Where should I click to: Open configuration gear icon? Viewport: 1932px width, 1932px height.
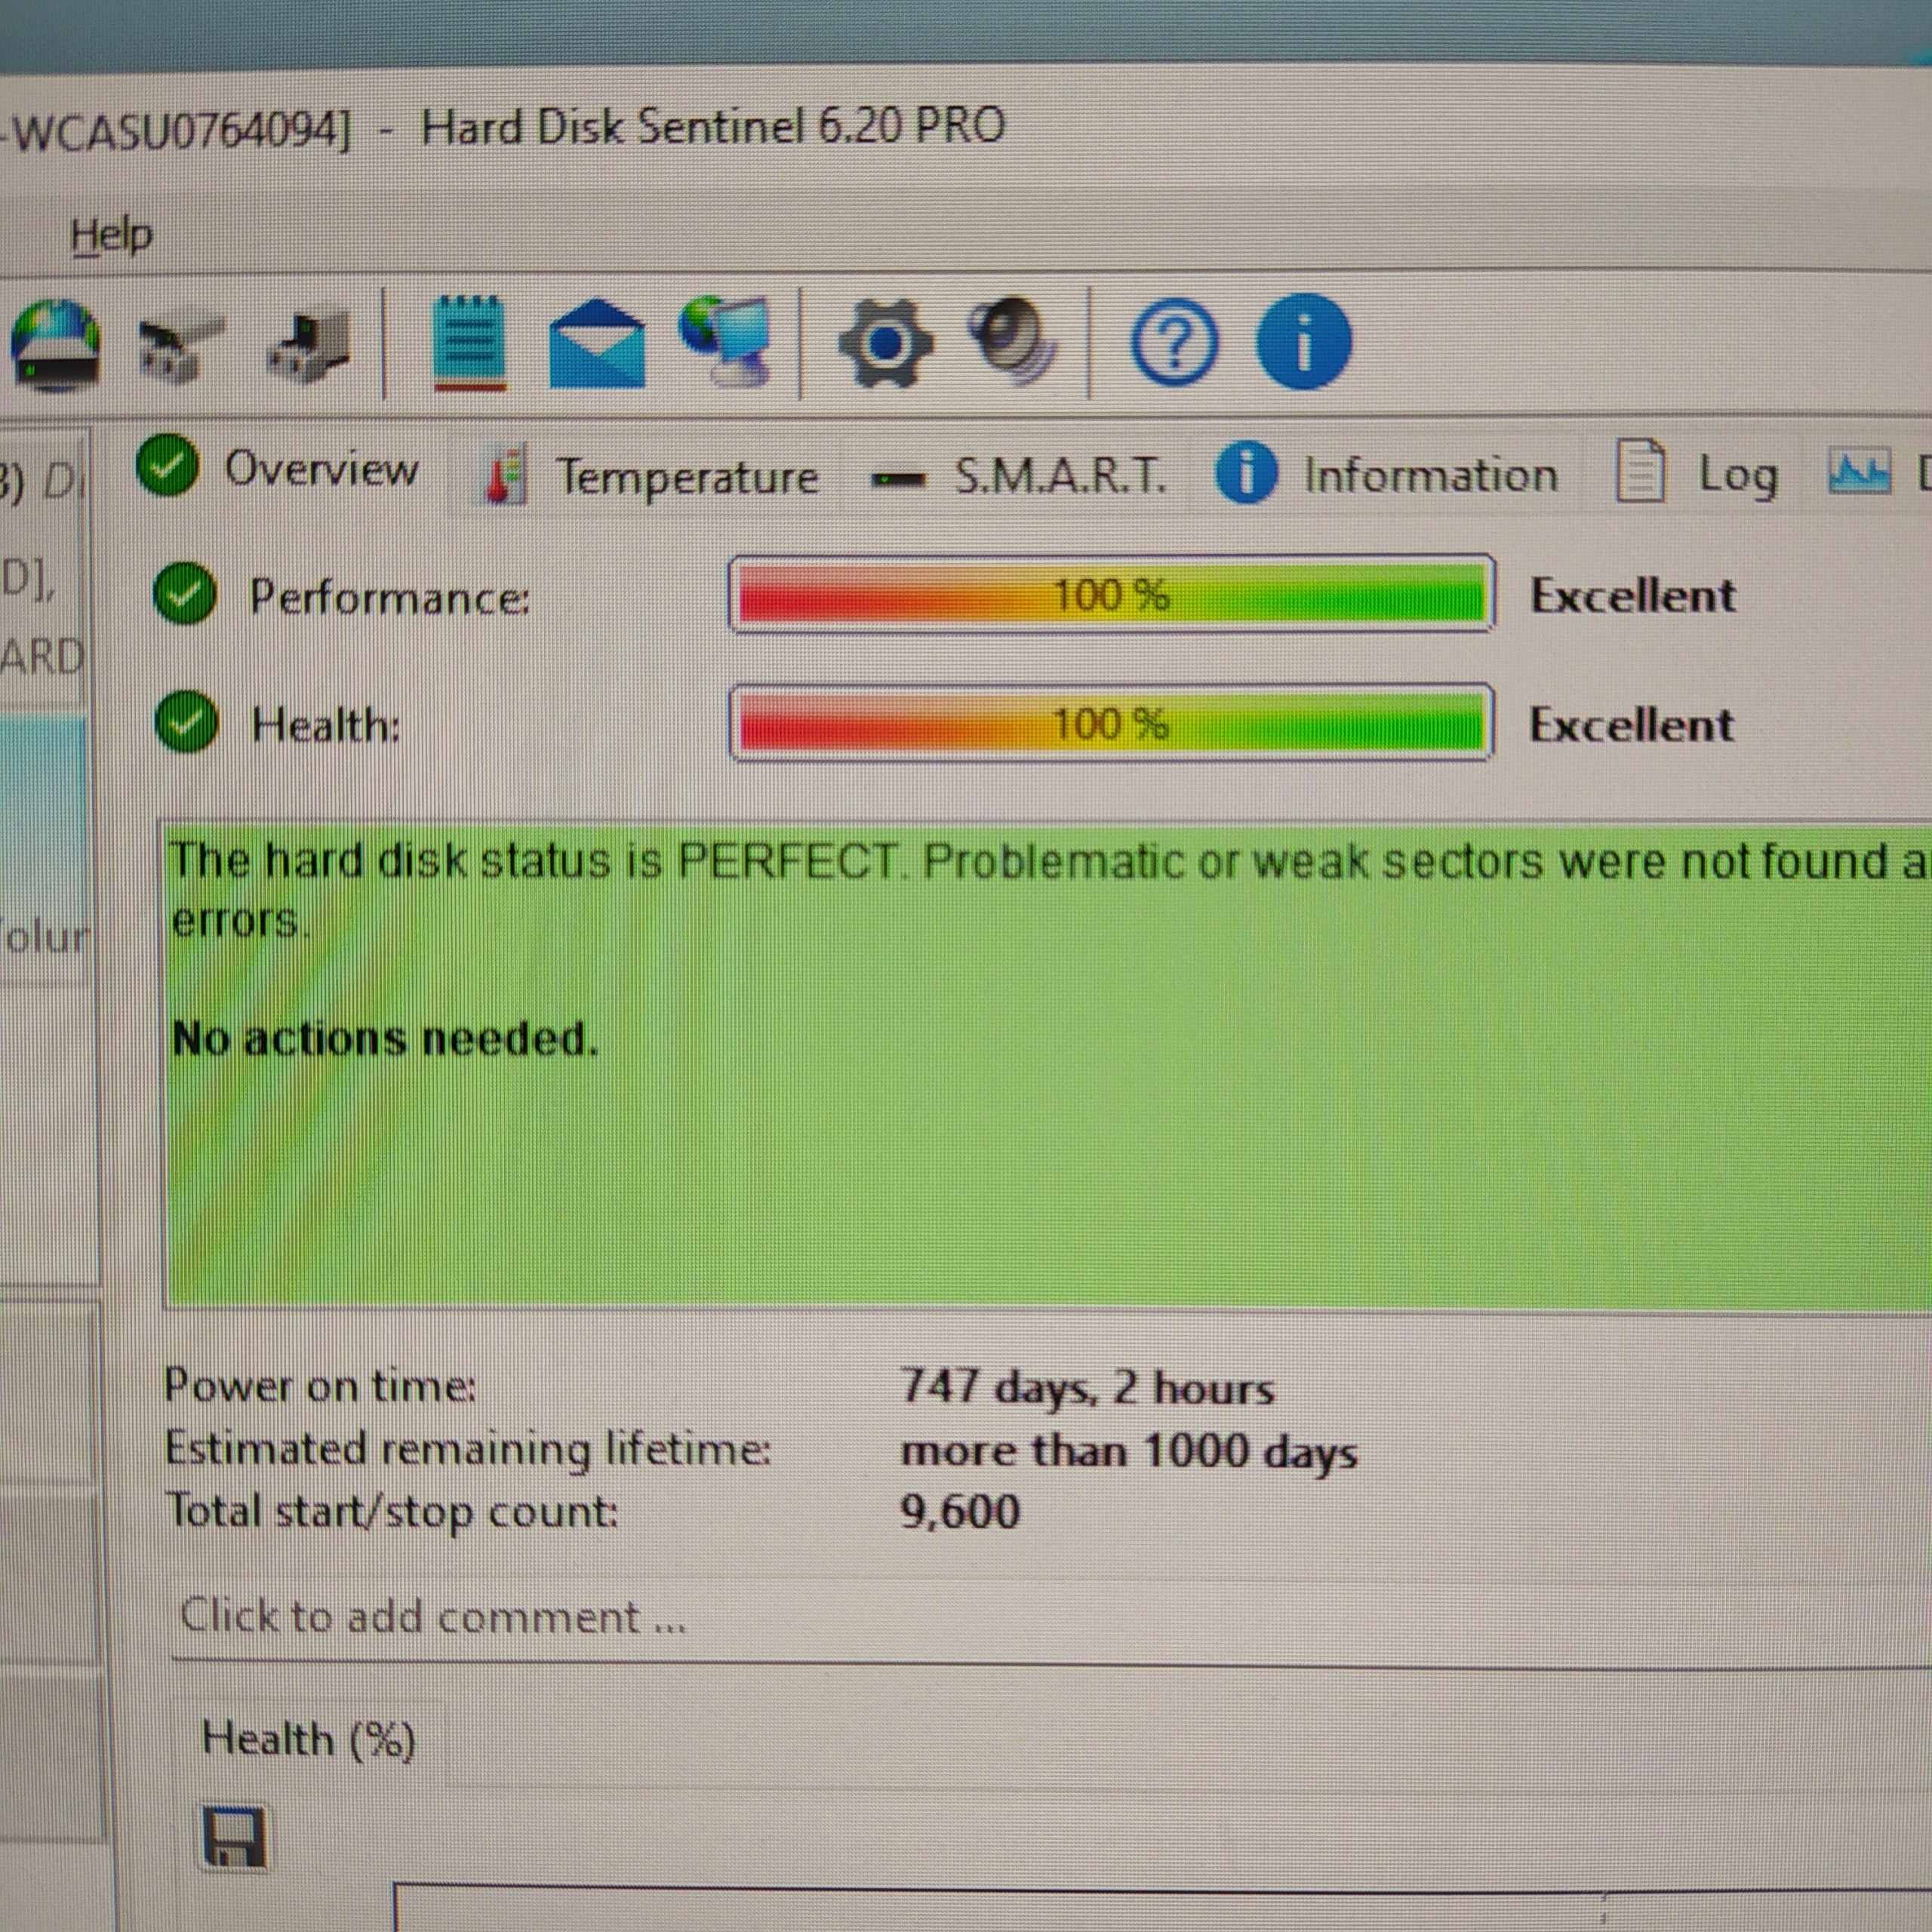885,344
